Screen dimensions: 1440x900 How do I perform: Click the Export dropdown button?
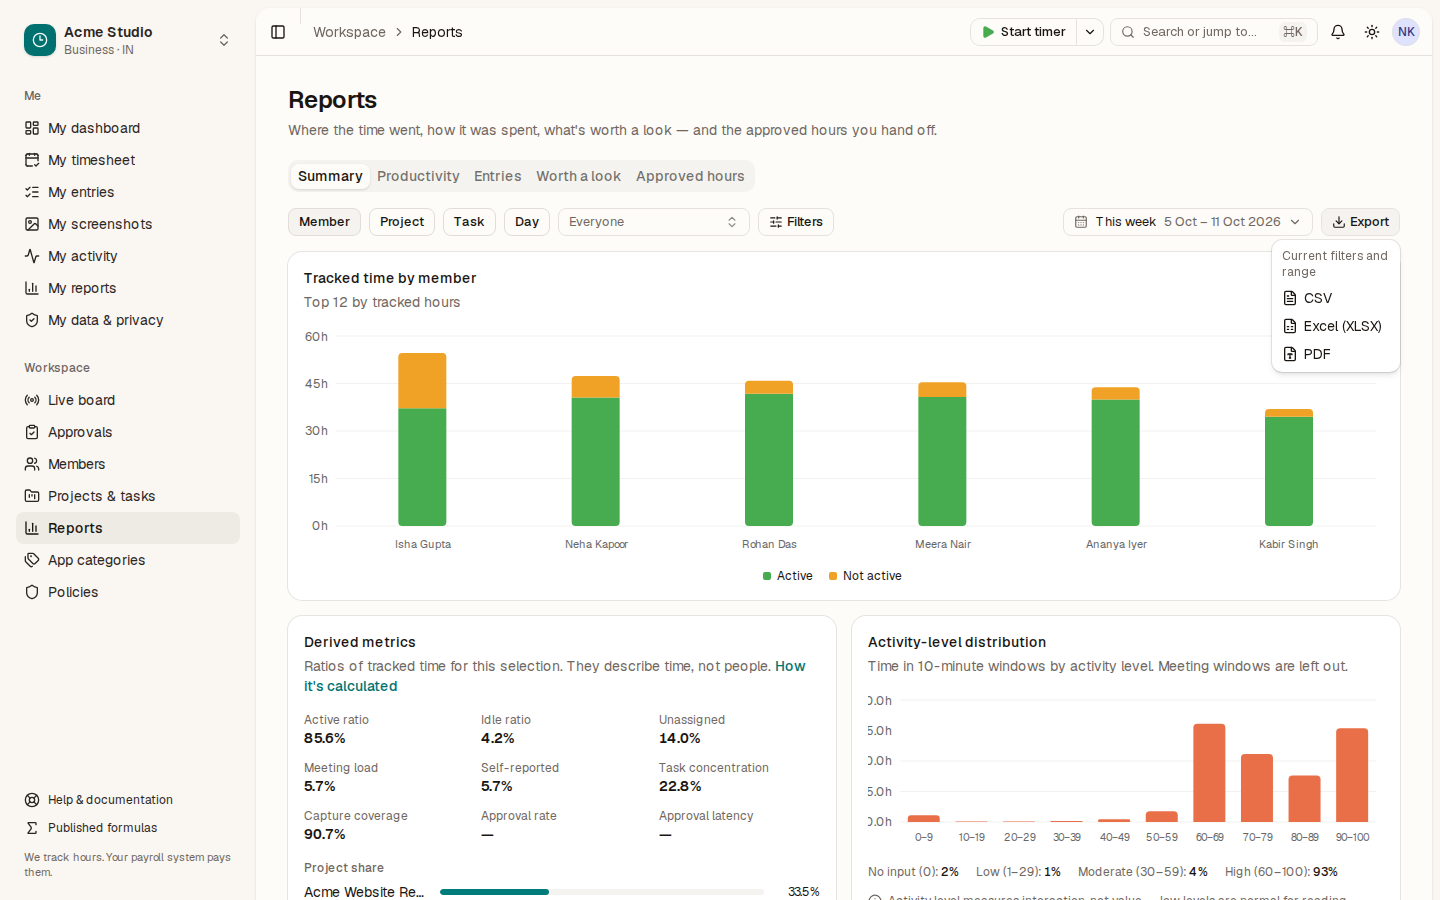pos(1360,222)
